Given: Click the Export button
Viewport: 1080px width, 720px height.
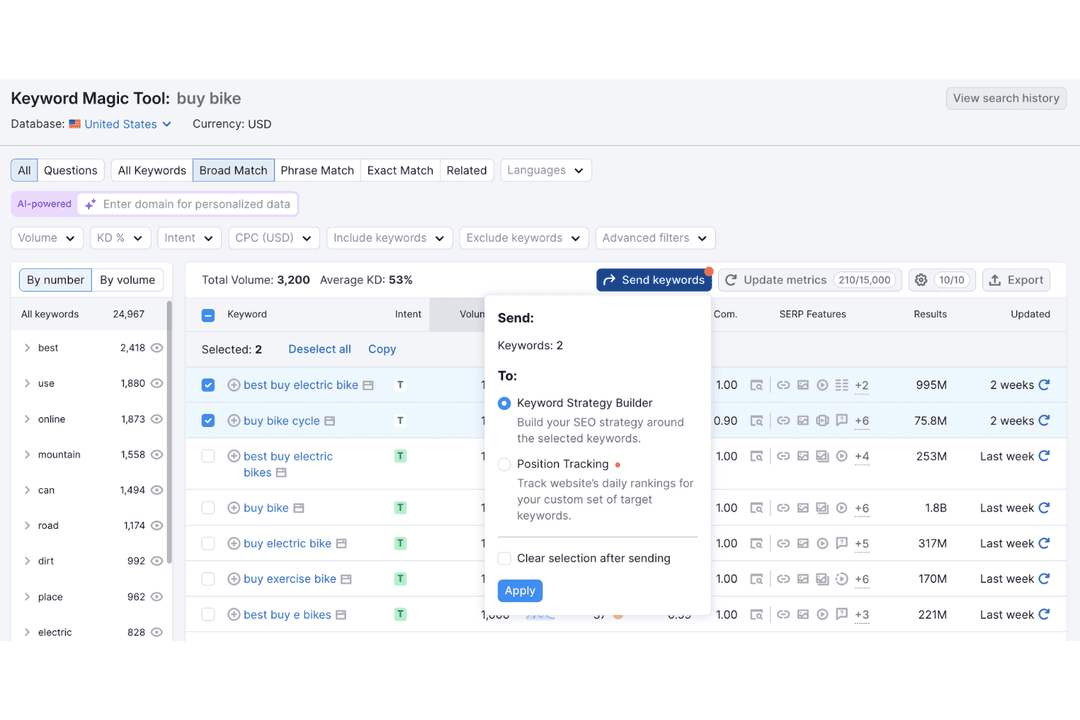Looking at the screenshot, I should (x=1016, y=280).
